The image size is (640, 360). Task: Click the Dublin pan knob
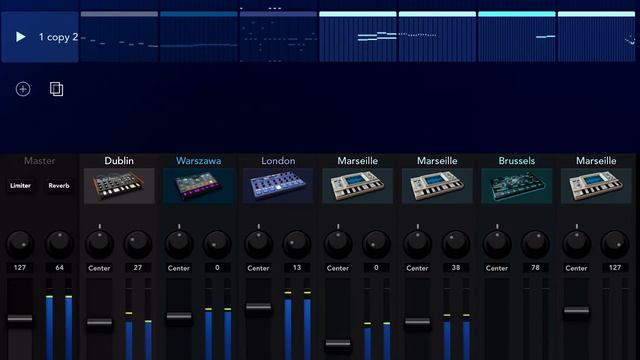(99, 244)
